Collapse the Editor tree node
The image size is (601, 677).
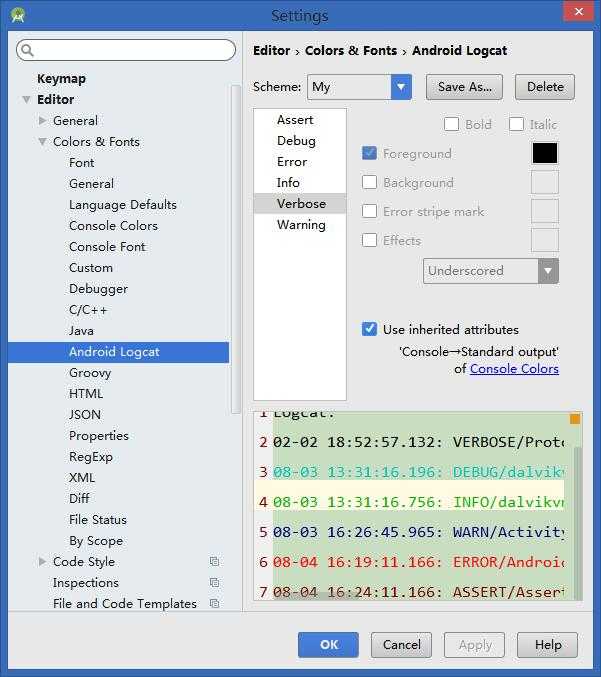point(26,100)
